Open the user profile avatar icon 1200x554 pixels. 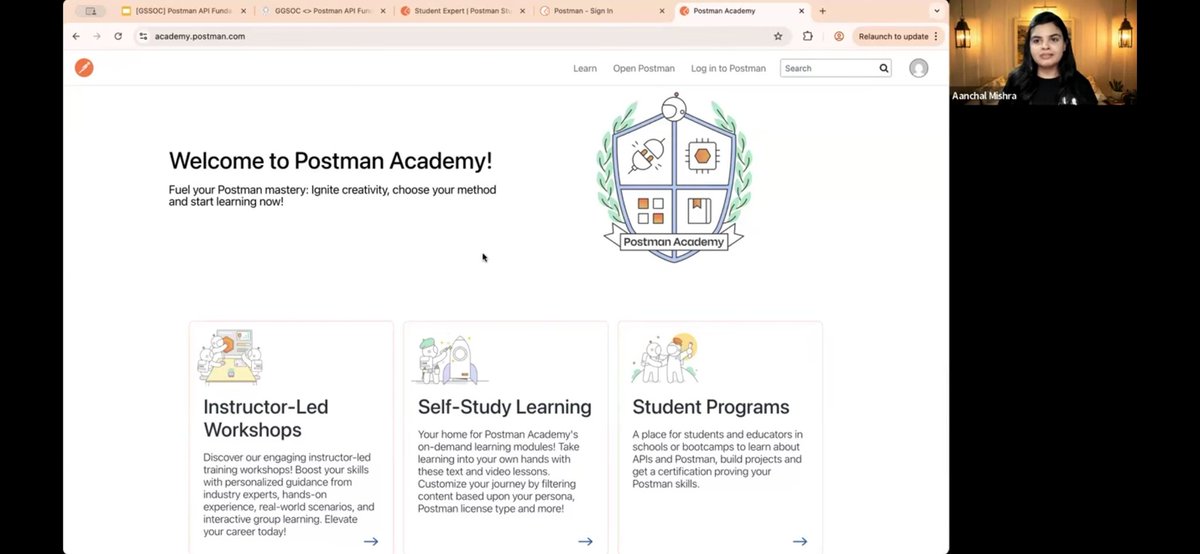coord(918,68)
